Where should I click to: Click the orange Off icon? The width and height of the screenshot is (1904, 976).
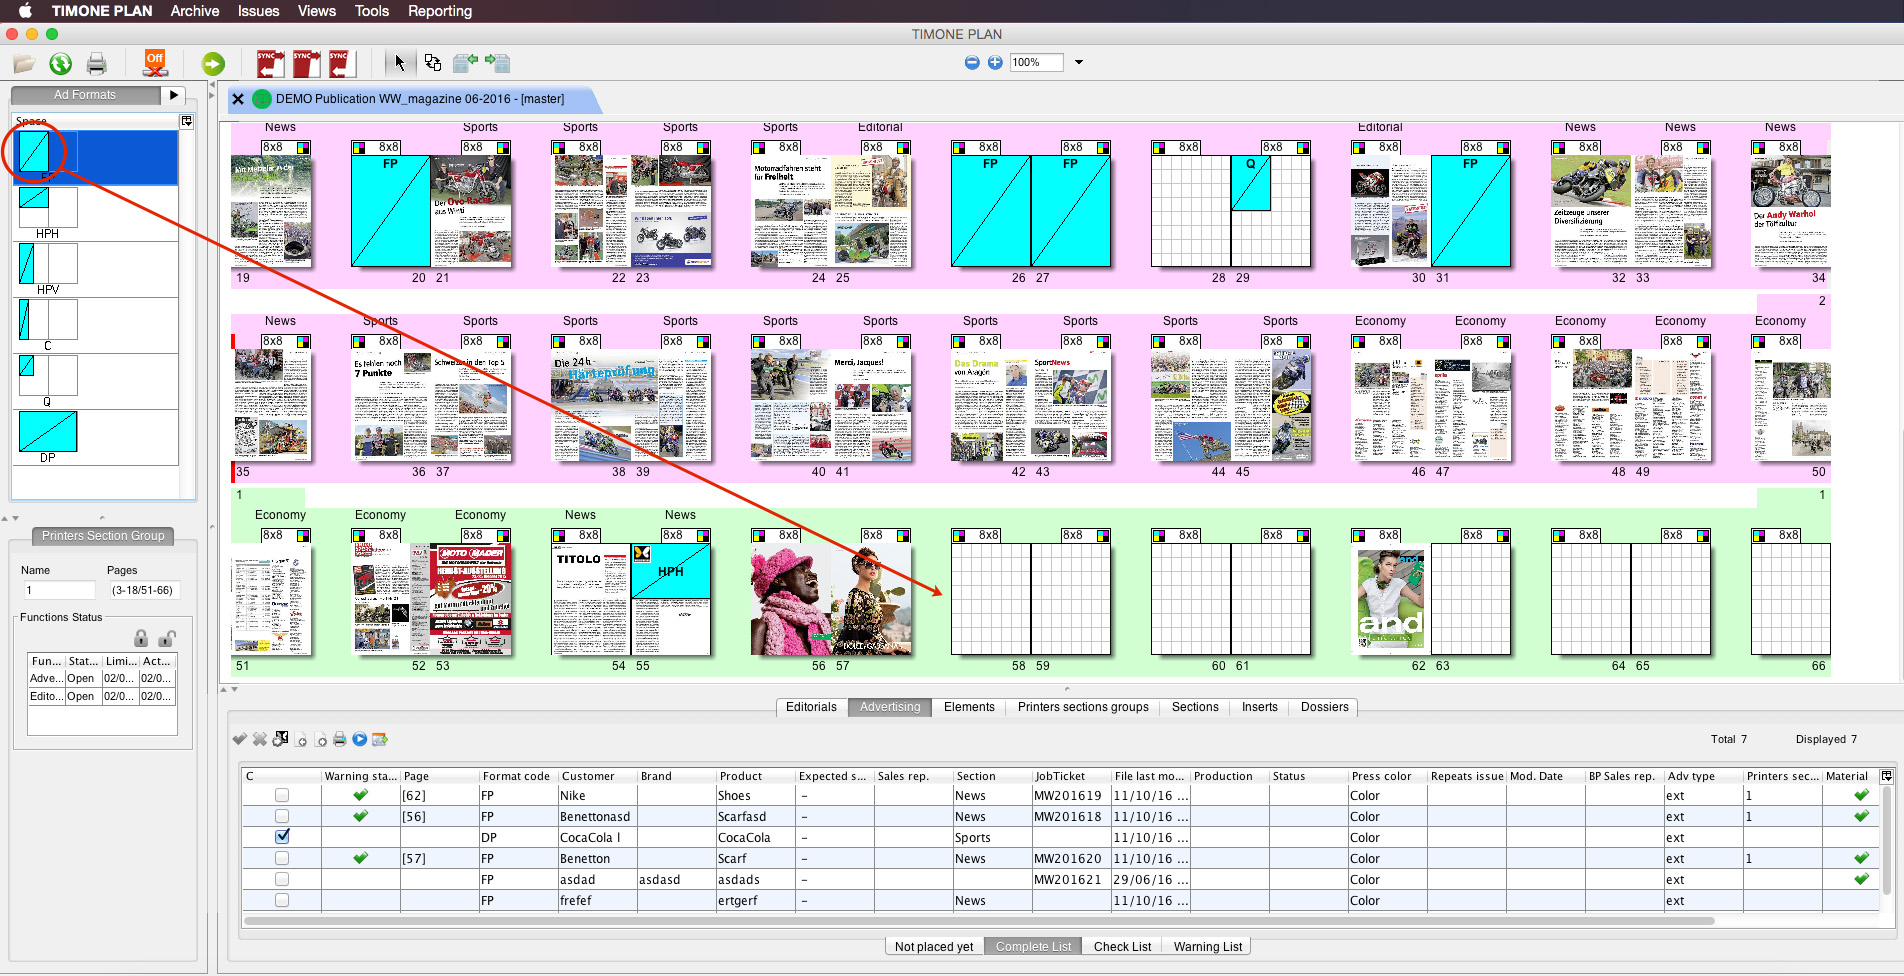coord(154,63)
